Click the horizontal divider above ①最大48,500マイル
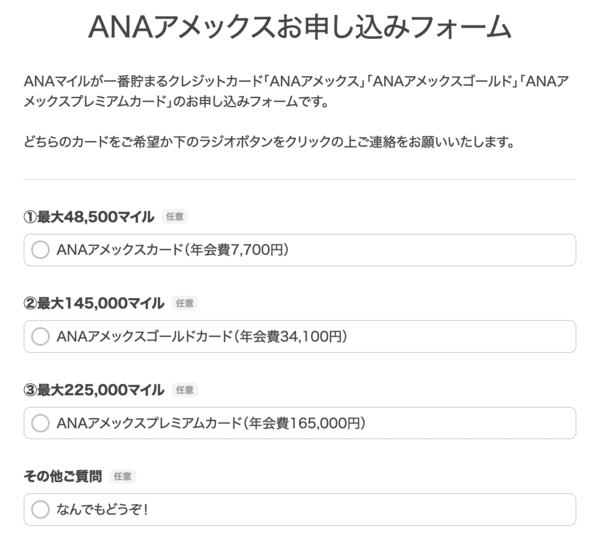600x539 pixels. pos(299,180)
